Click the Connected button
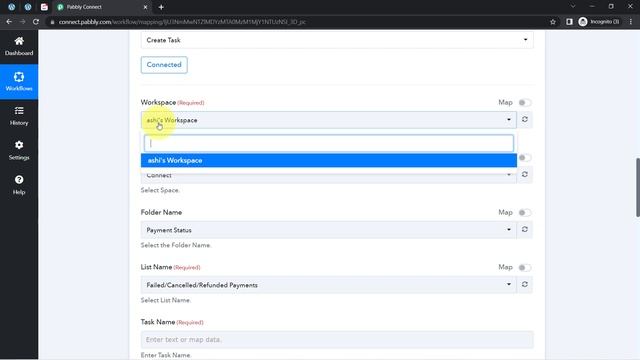This screenshot has height=360, width=640. click(x=164, y=65)
